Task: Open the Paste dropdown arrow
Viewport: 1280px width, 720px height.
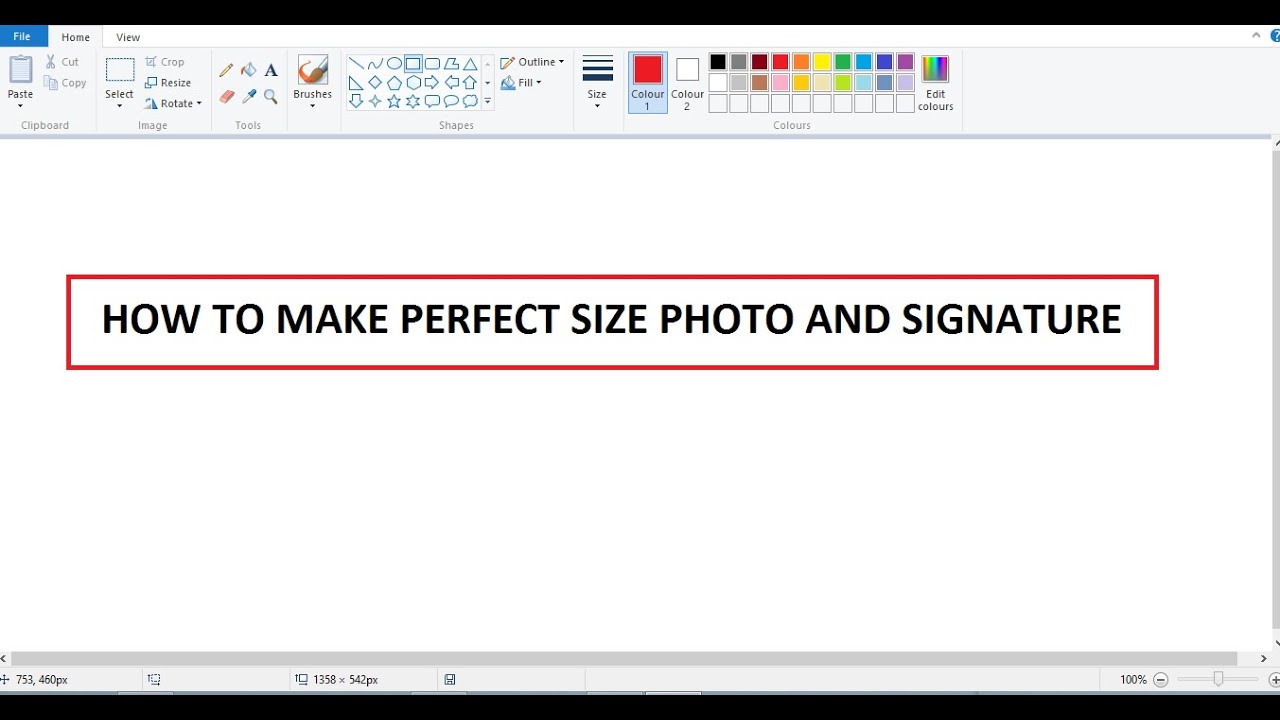Action: [20, 106]
